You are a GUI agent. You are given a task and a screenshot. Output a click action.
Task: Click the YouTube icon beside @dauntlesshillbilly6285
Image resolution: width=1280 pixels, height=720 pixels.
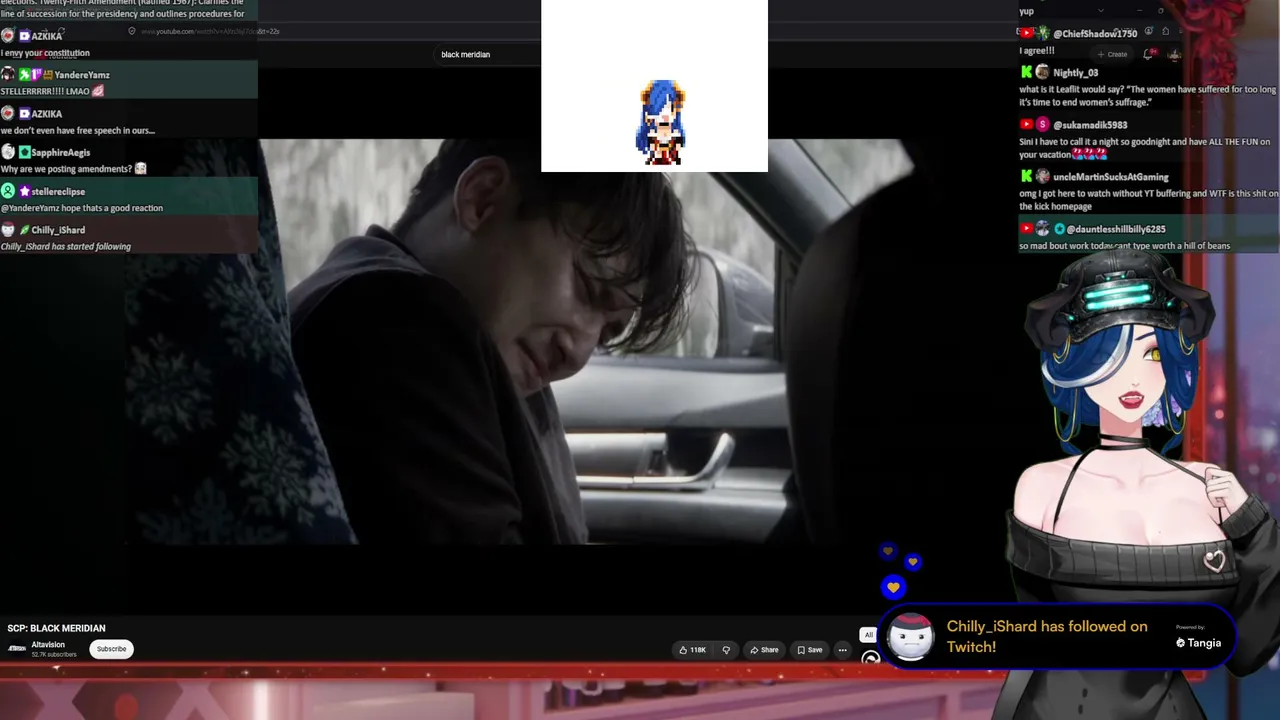(1026, 228)
